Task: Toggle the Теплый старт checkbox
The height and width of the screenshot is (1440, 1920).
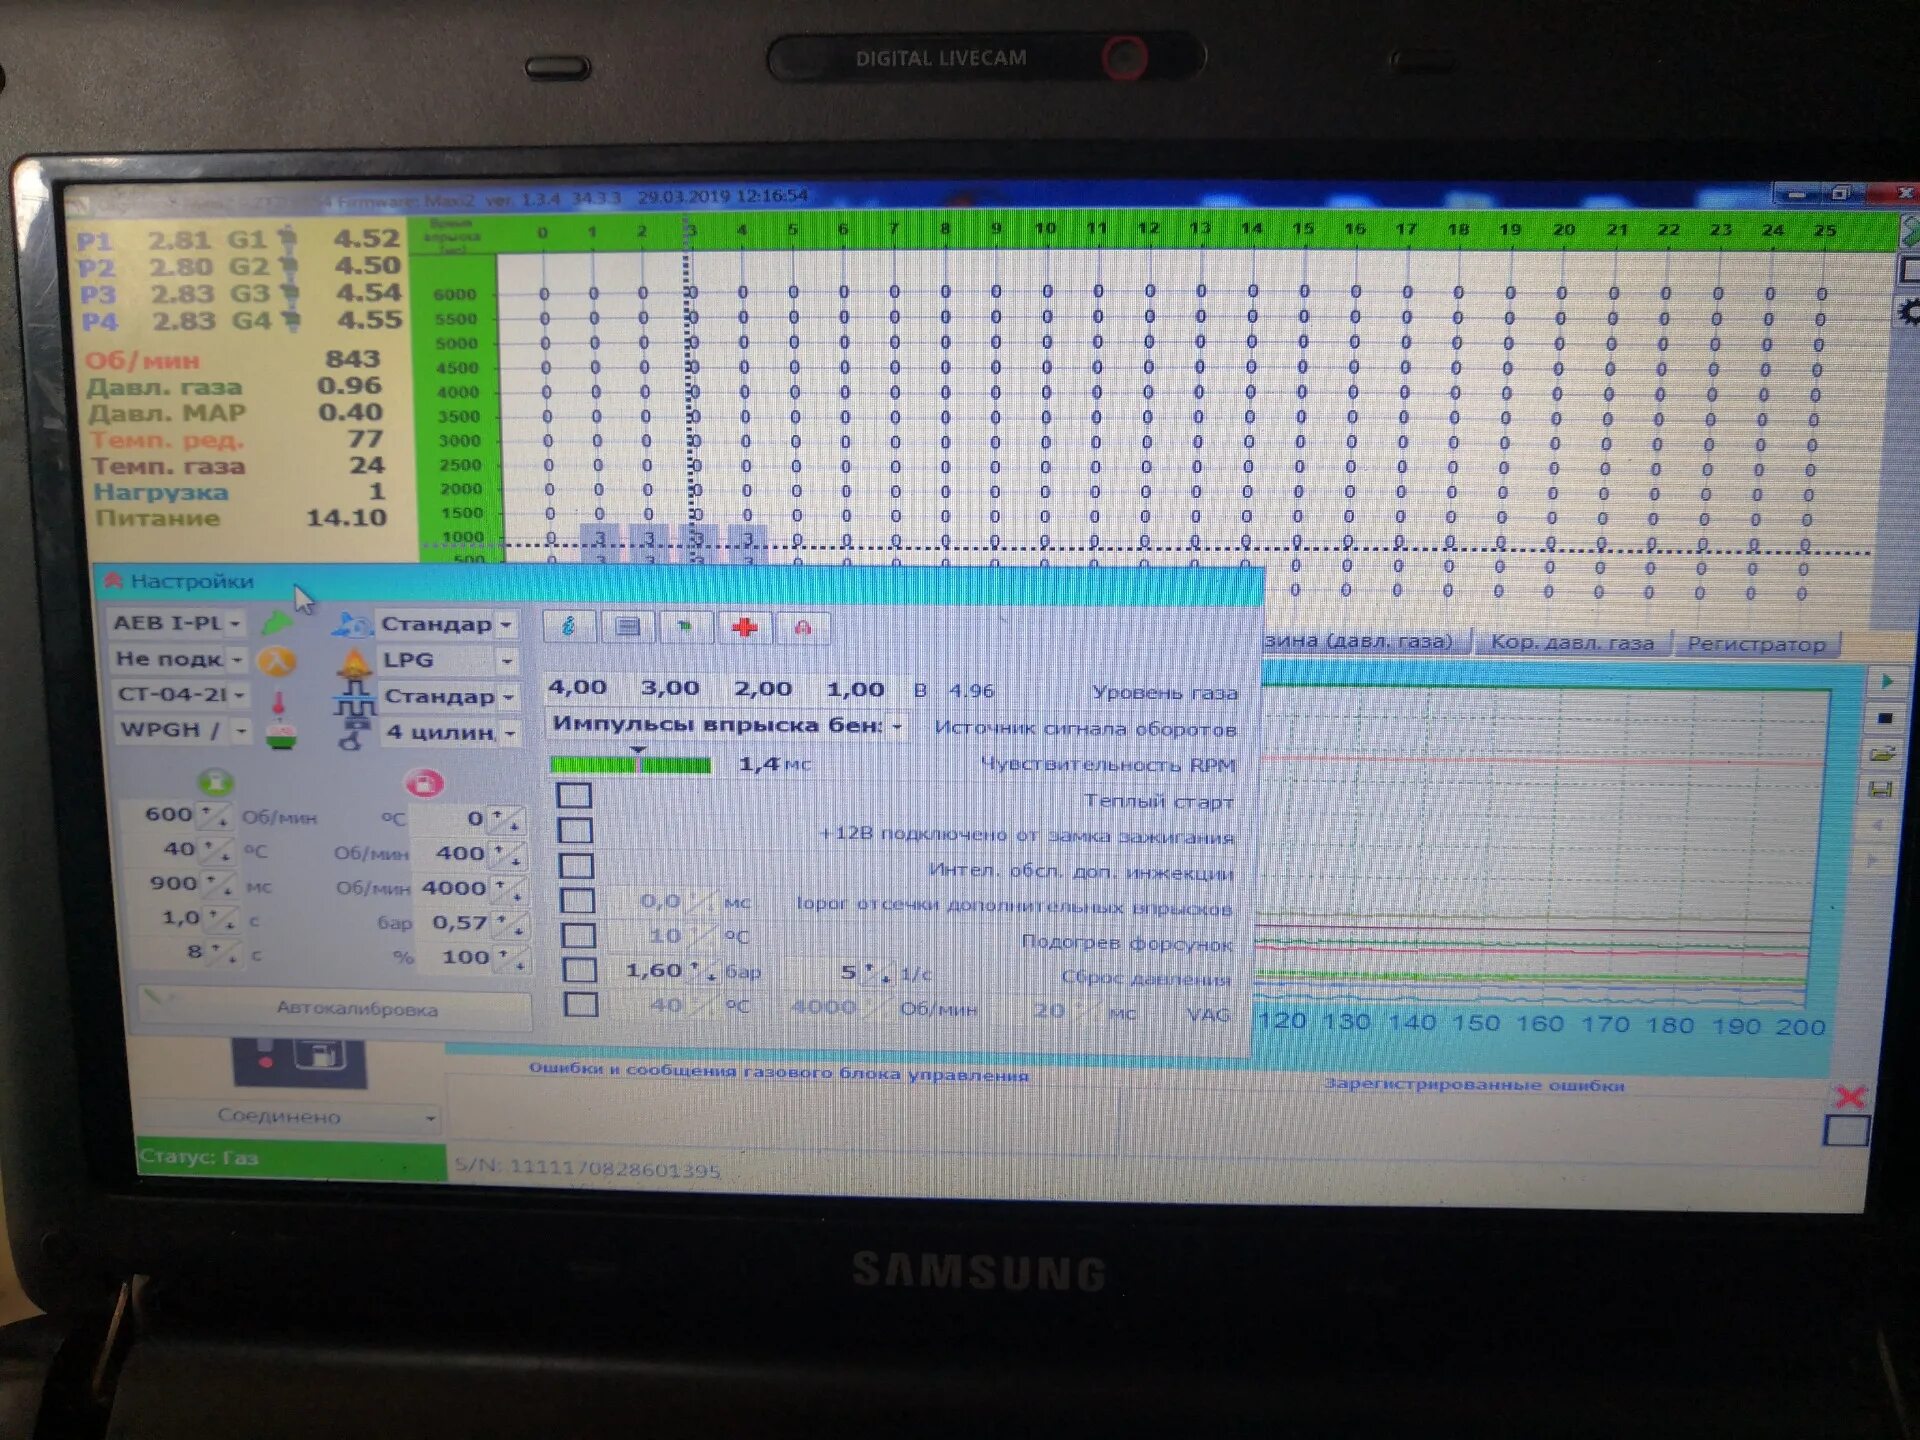Action: [574, 796]
